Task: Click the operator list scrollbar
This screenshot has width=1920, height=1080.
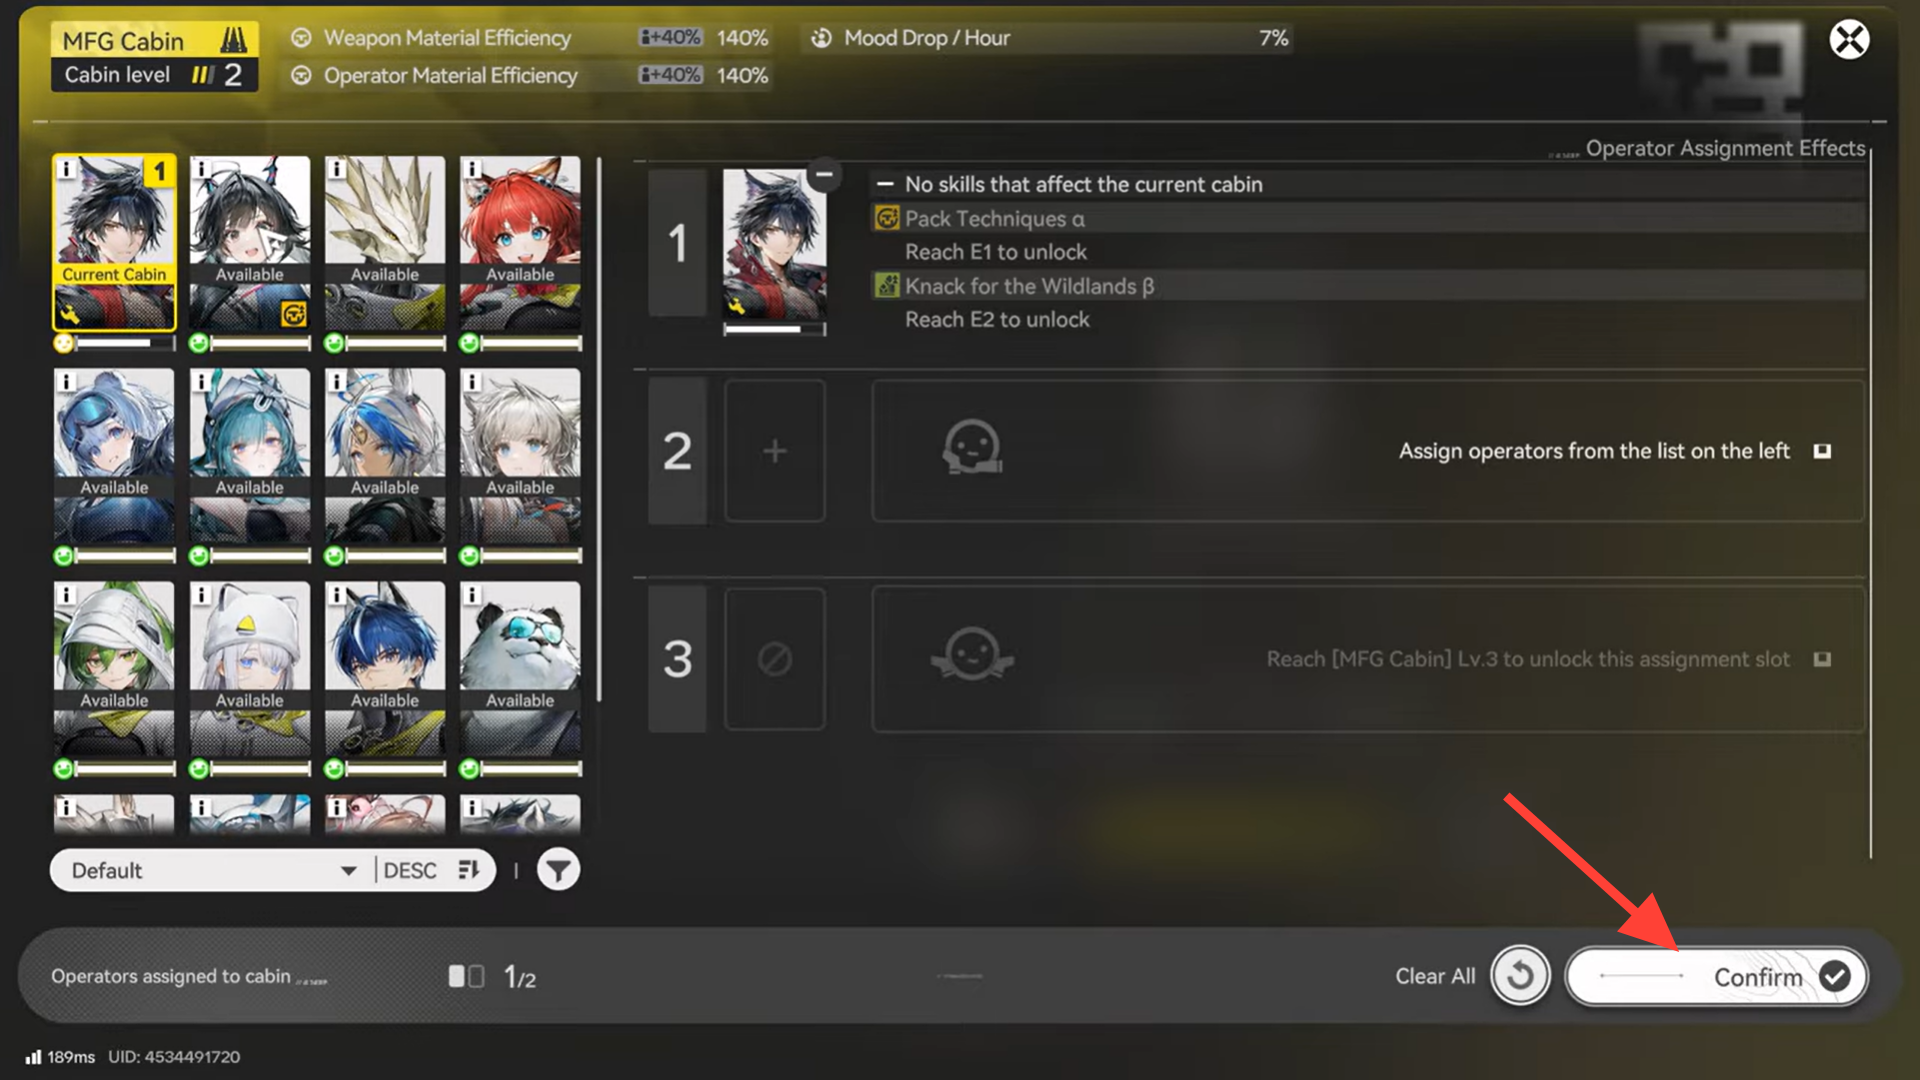Action: pyautogui.click(x=599, y=430)
